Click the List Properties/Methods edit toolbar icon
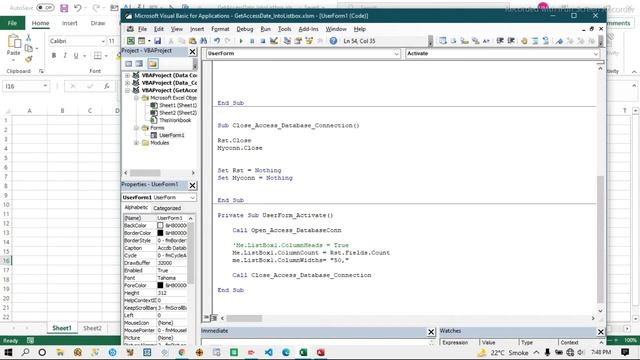This screenshot has width=640, height=360. pos(443,41)
